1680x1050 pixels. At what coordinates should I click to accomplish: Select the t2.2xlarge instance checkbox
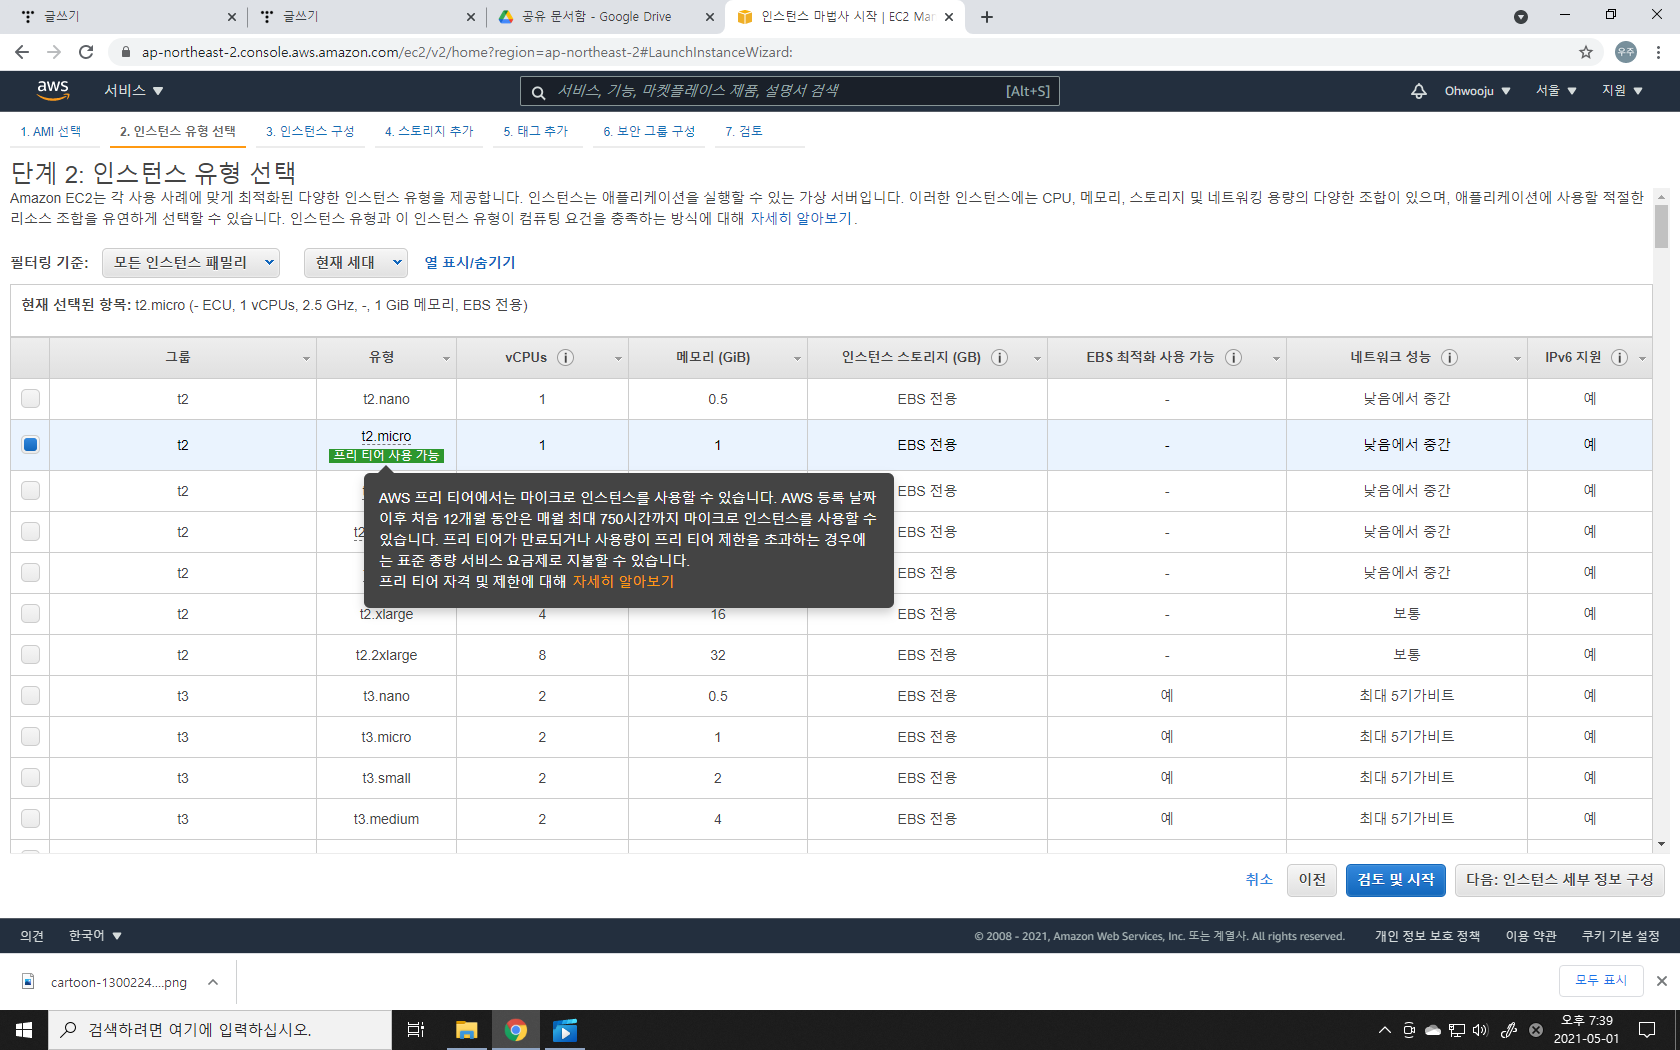pyautogui.click(x=30, y=654)
